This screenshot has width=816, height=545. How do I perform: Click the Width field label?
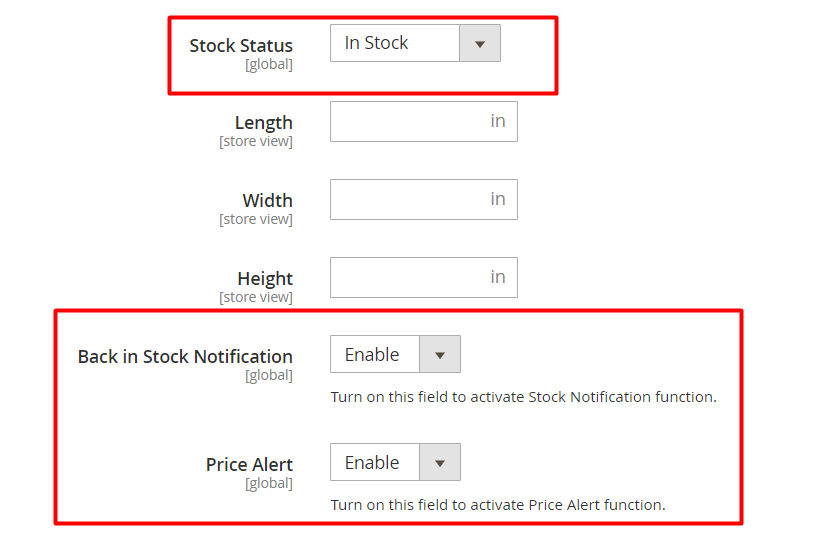point(267,201)
